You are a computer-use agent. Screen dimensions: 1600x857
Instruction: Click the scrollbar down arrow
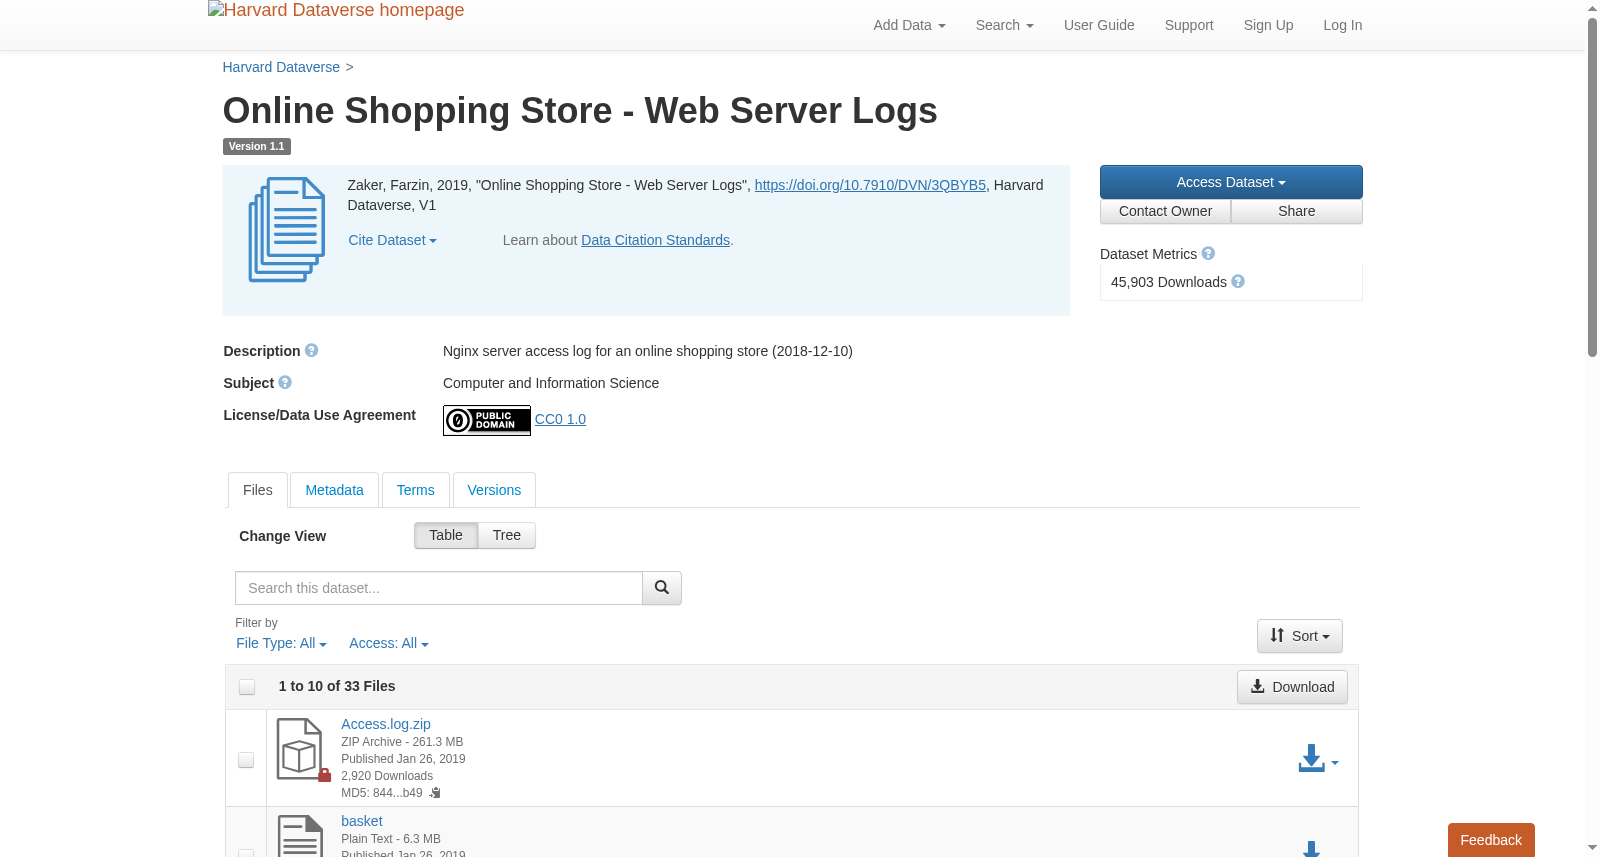pos(1592,848)
